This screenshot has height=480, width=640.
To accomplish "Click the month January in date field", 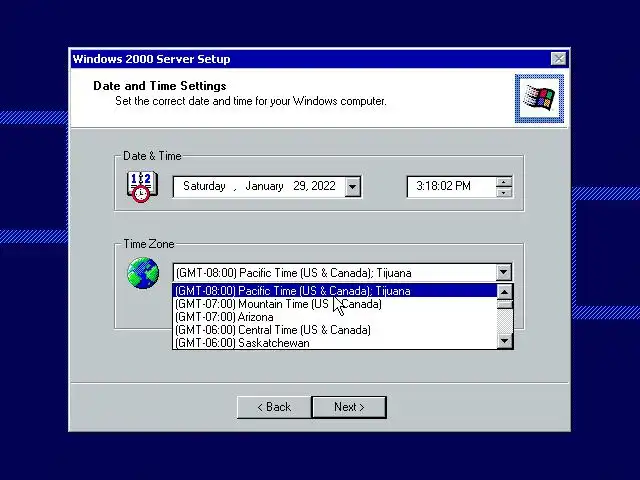I will pyautogui.click(x=264, y=186).
